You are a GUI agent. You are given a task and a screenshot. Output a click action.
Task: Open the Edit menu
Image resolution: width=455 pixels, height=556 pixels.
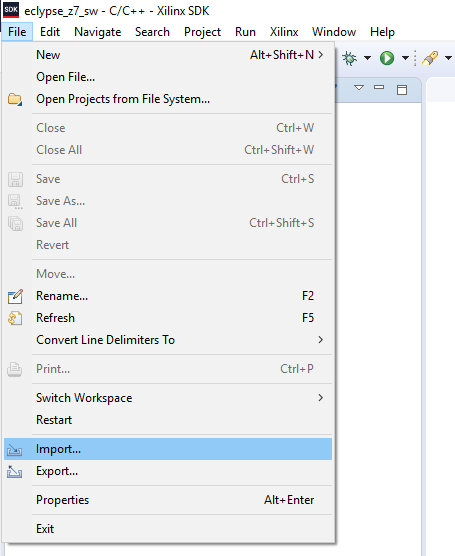pyautogui.click(x=50, y=32)
